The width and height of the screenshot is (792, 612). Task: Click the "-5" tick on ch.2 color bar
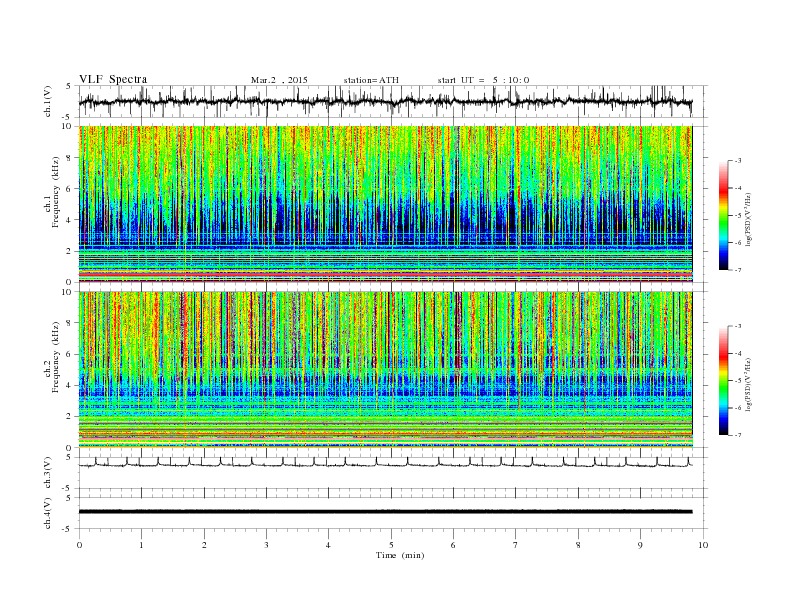tap(738, 380)
